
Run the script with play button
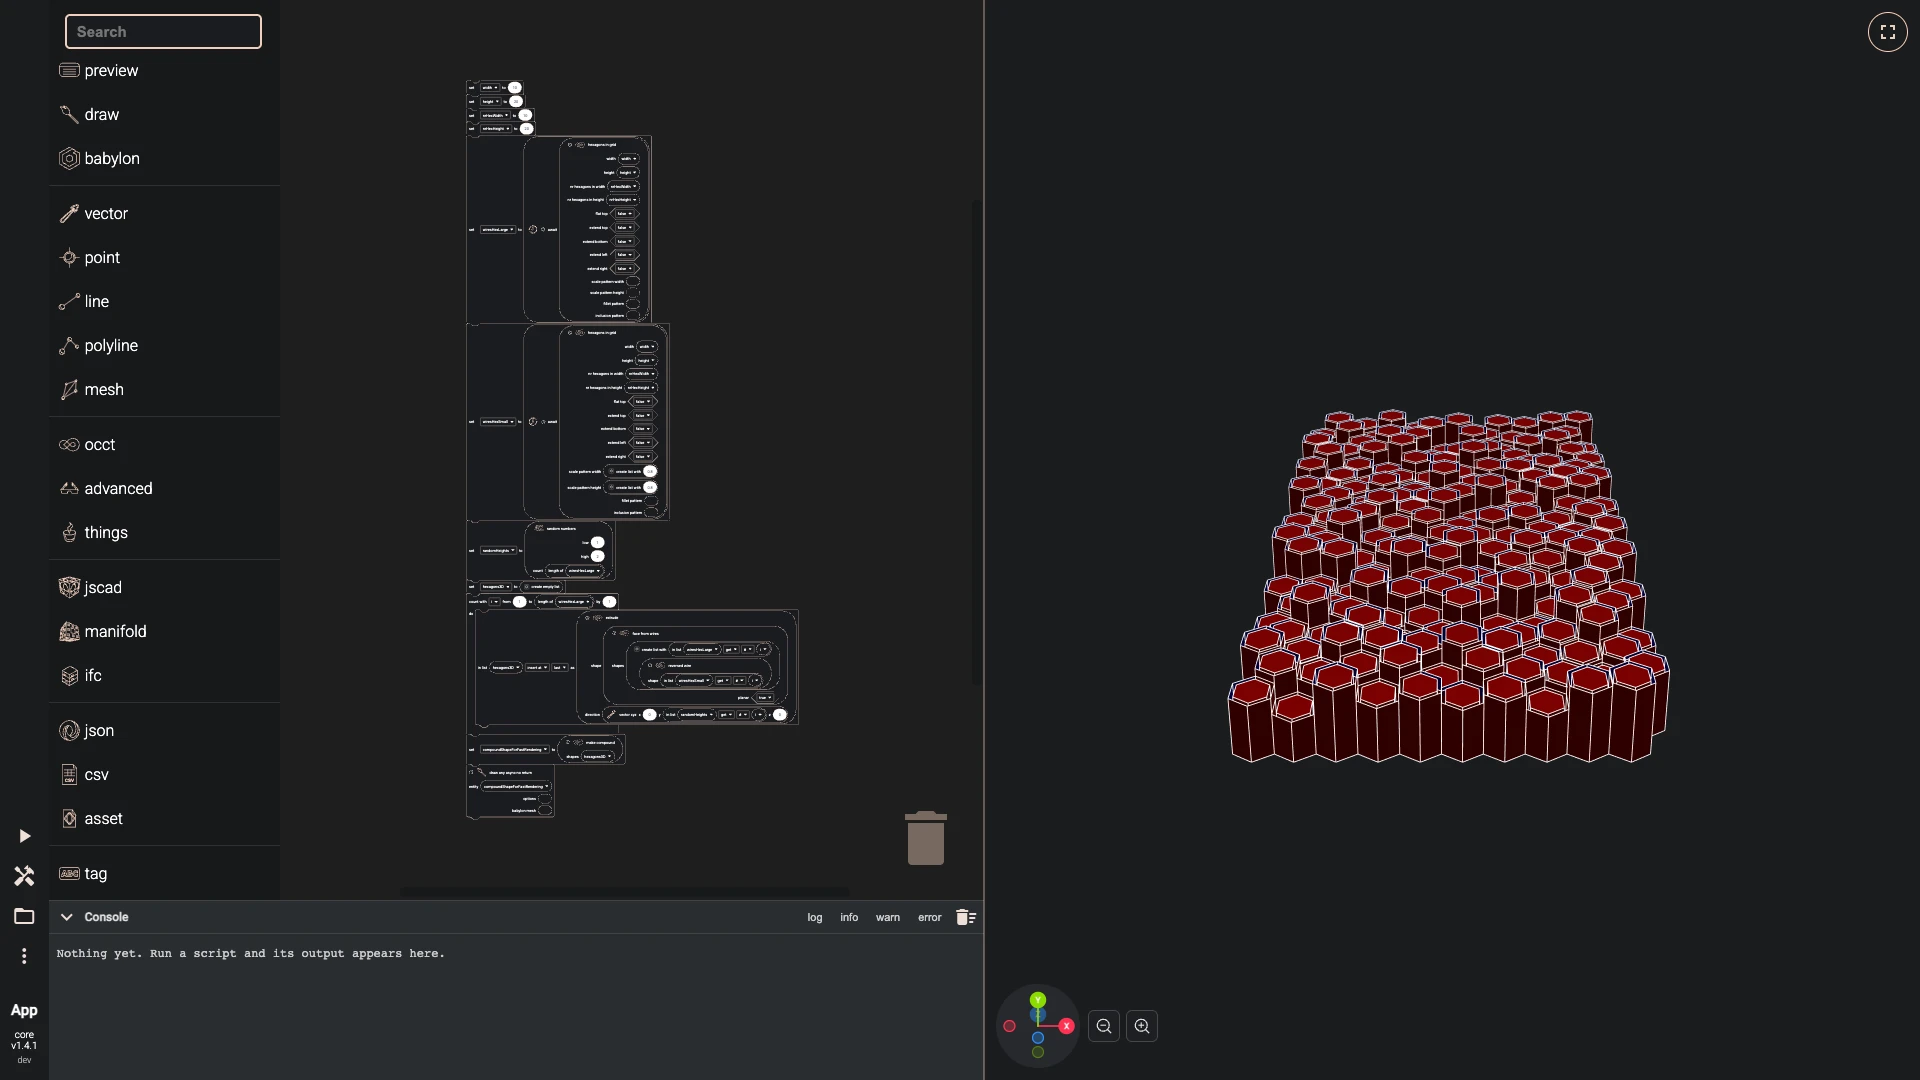pos(24,836)
